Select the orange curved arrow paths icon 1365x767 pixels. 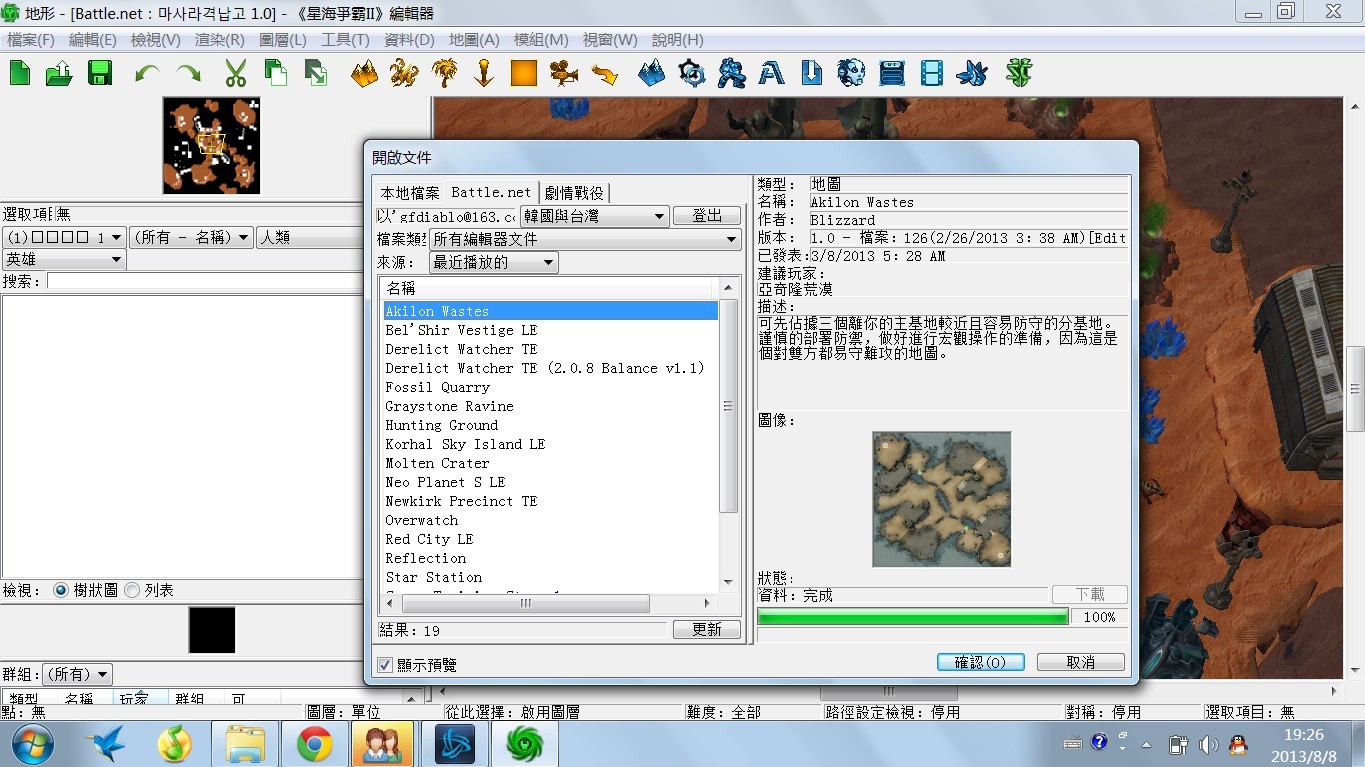(x=604, y=73)
